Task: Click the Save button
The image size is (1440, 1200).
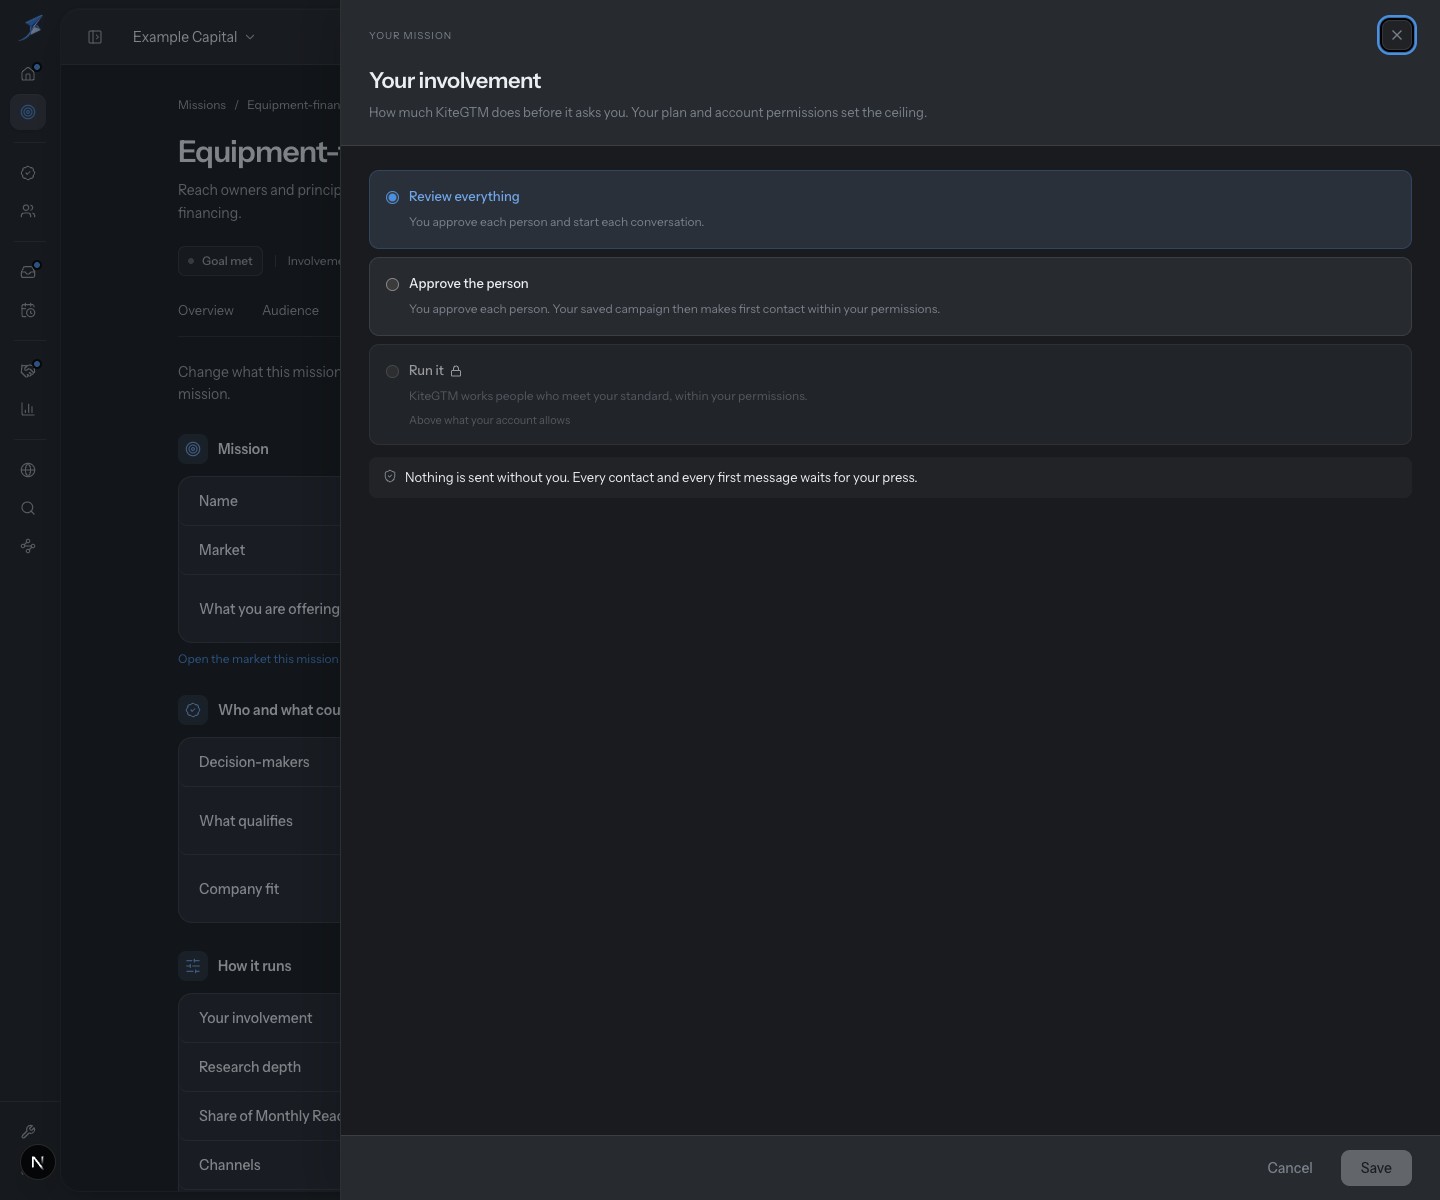Action: coord(1376,1168)
